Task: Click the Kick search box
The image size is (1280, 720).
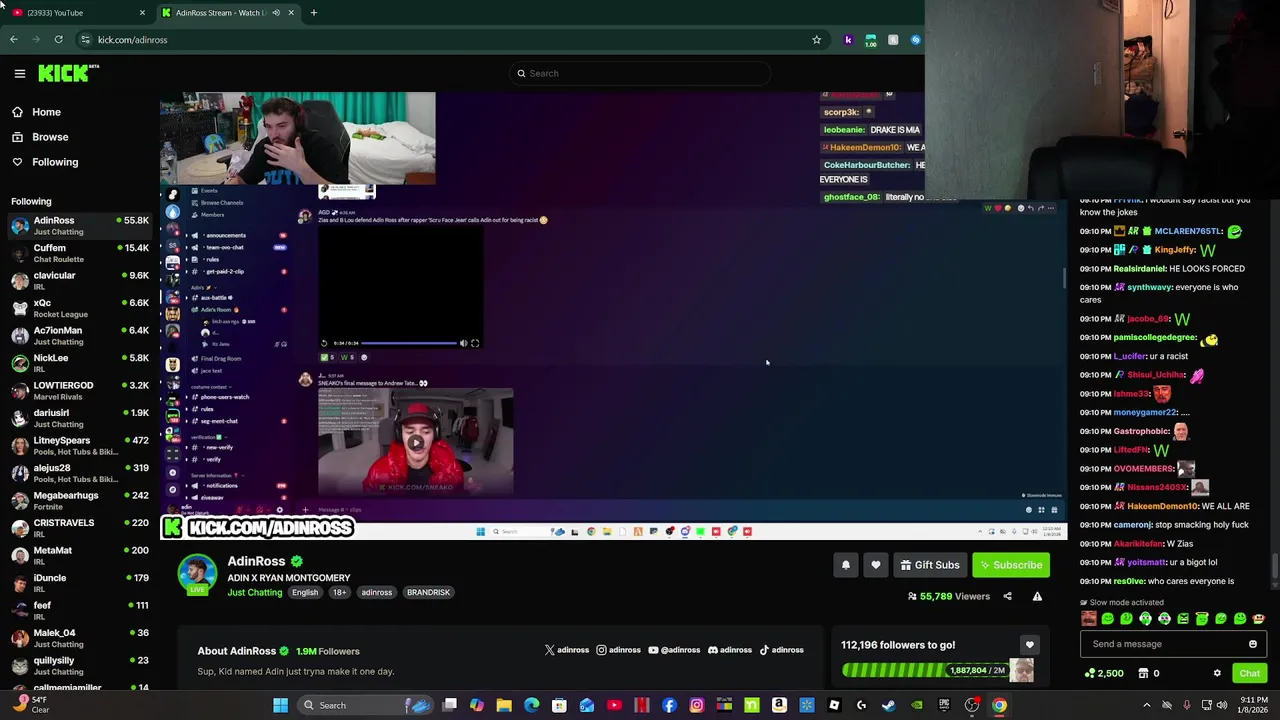Action: pos(640,73)
